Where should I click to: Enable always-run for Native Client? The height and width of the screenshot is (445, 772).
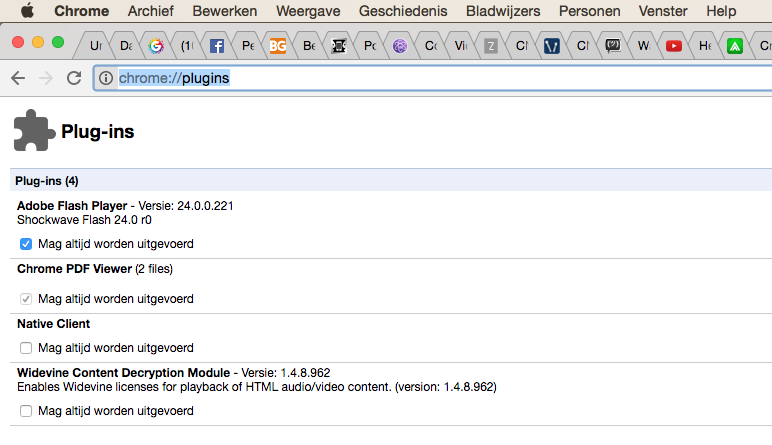(x=26, y=348)
